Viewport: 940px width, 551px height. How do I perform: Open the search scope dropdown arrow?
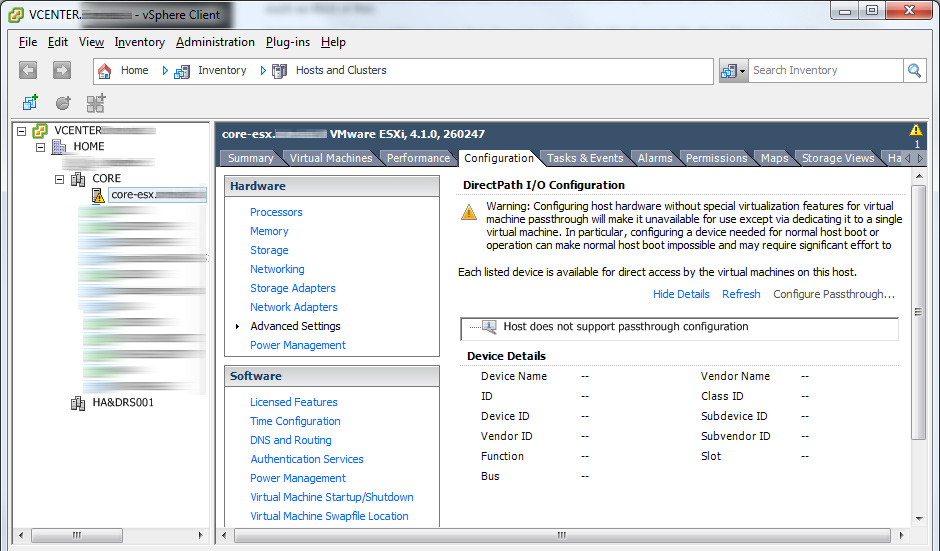[x=742, y=71]
